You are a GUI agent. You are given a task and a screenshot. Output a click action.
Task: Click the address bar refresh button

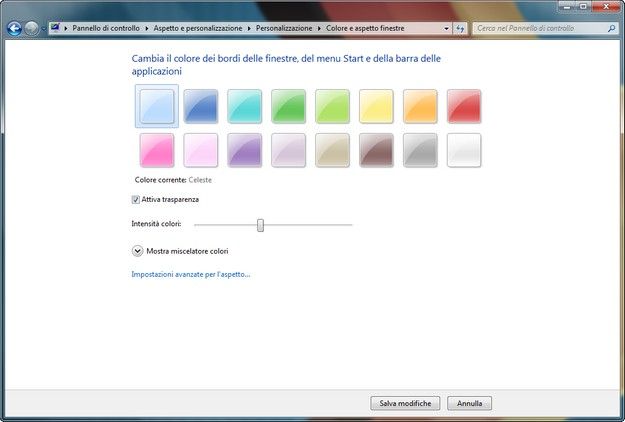coord(460,28)
